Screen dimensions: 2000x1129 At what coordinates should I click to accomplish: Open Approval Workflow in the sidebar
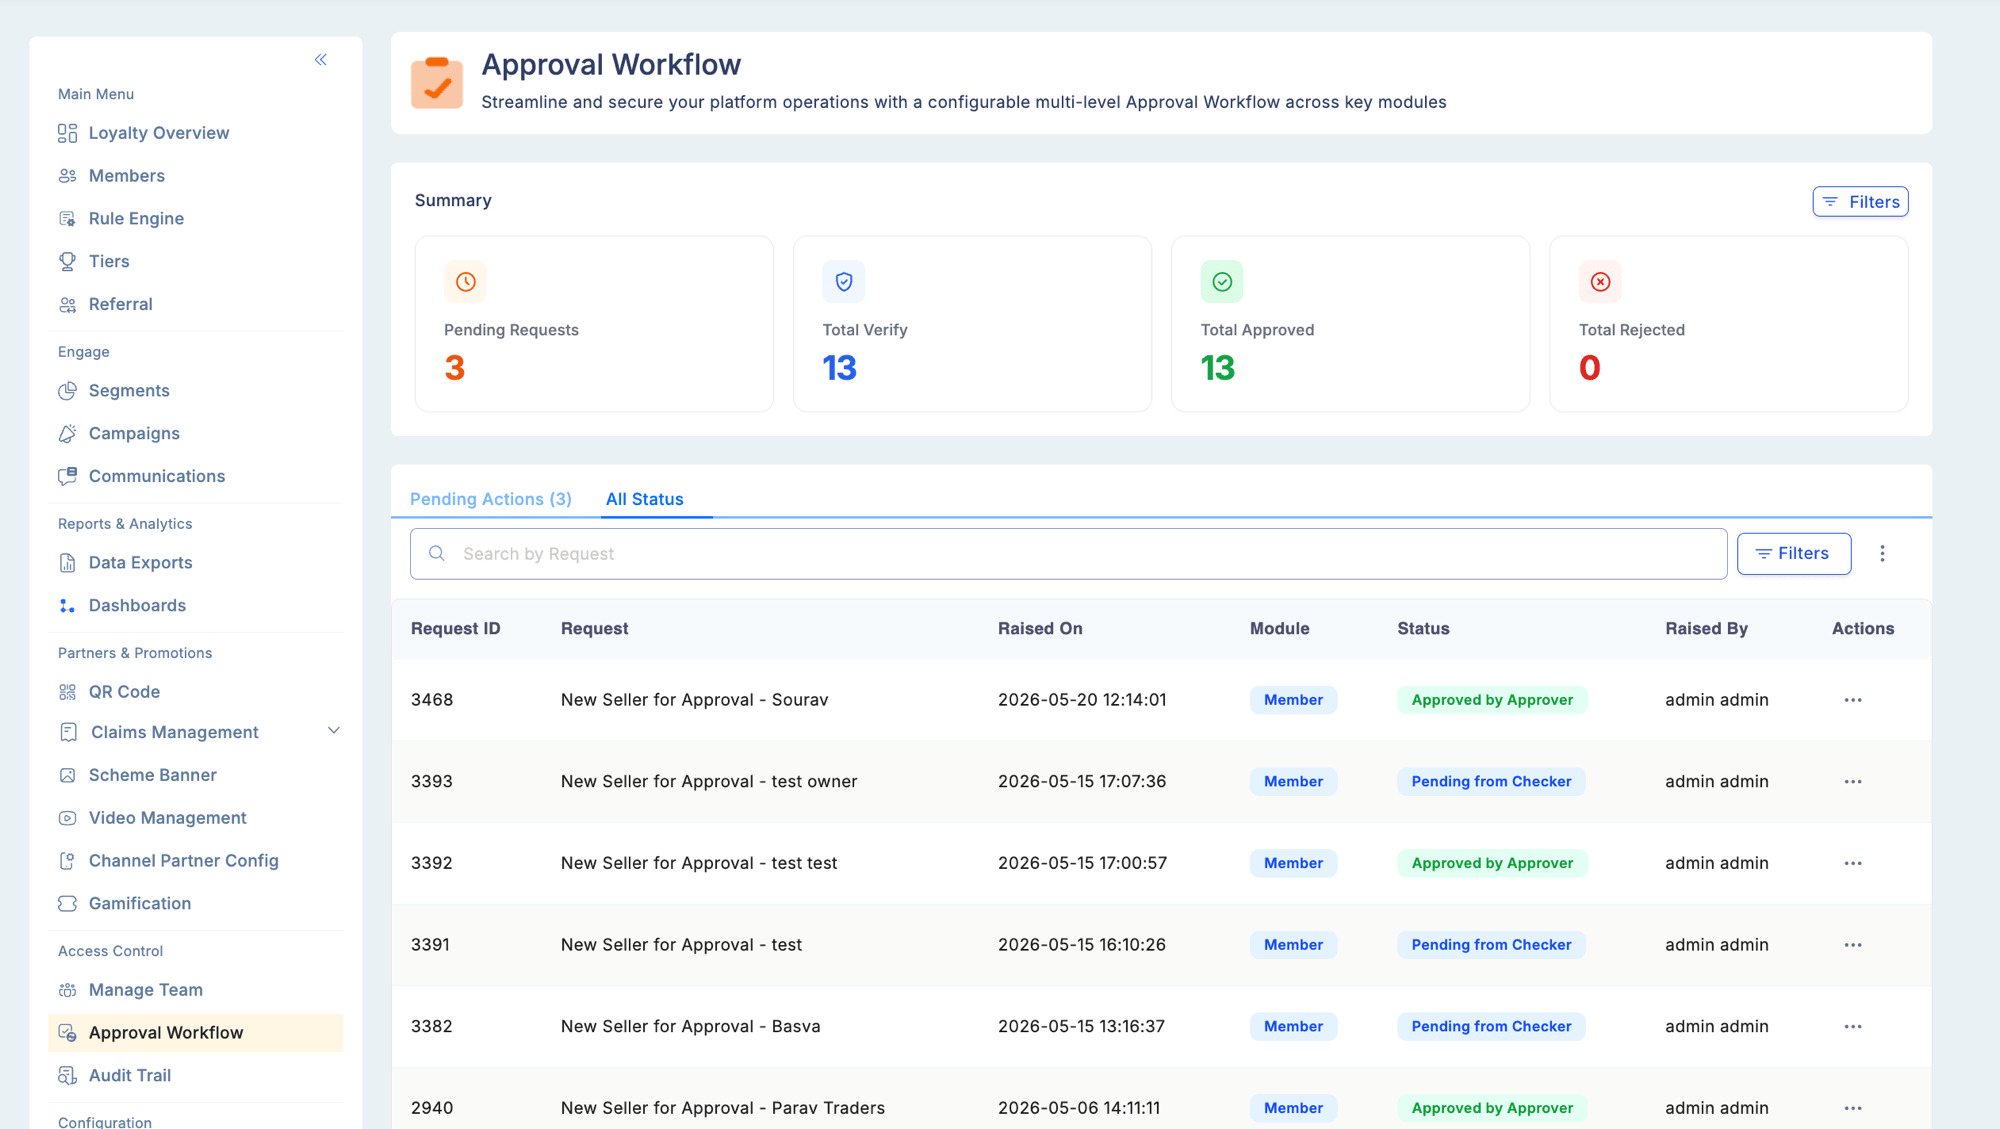(196, 1033)
